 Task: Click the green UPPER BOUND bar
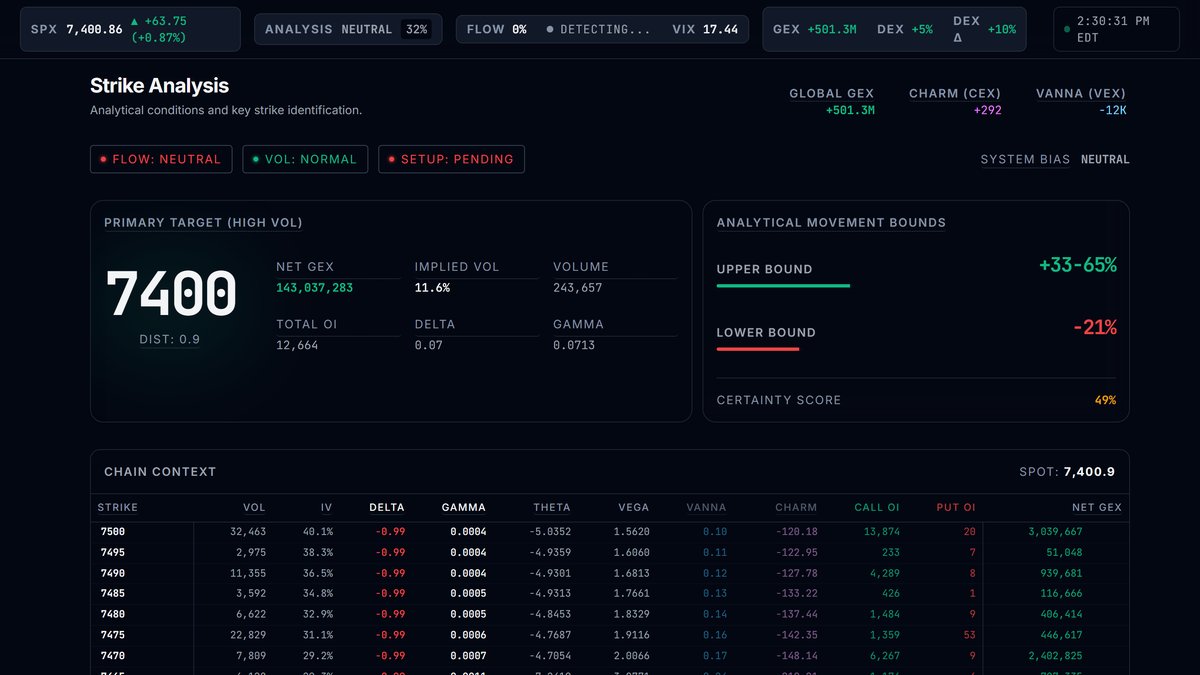tap(783, 286)
